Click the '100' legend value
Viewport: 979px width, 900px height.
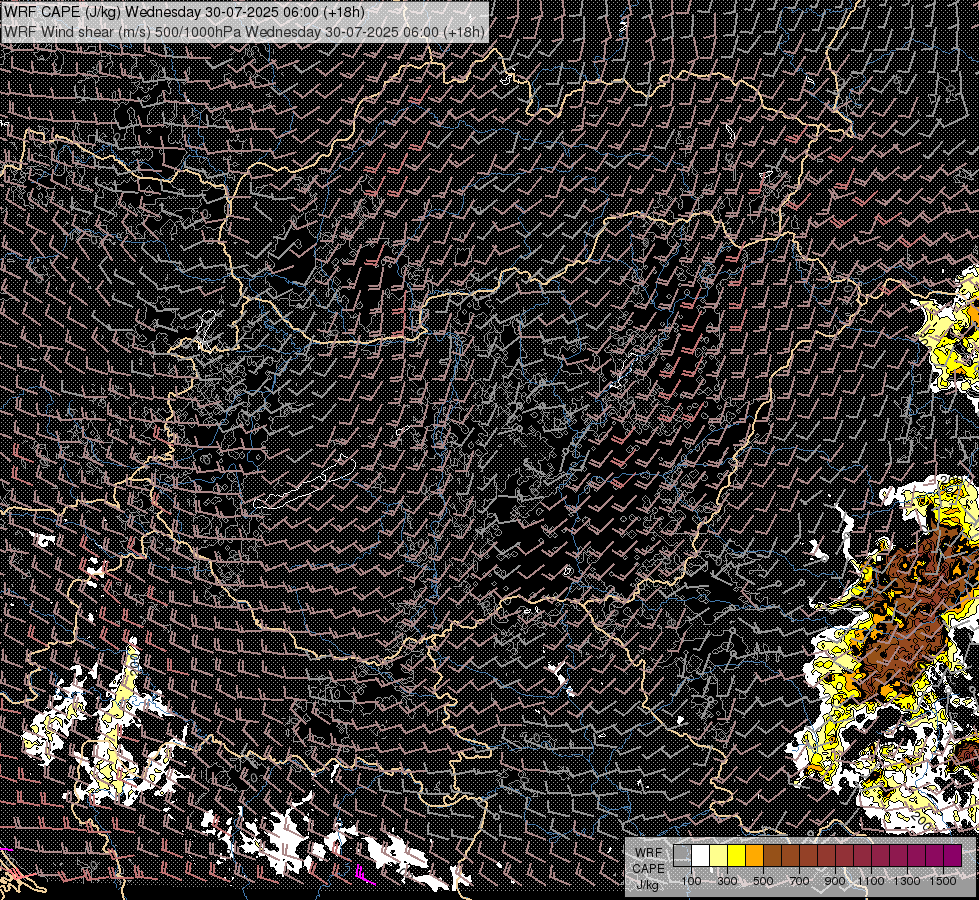tap(691, 881)
